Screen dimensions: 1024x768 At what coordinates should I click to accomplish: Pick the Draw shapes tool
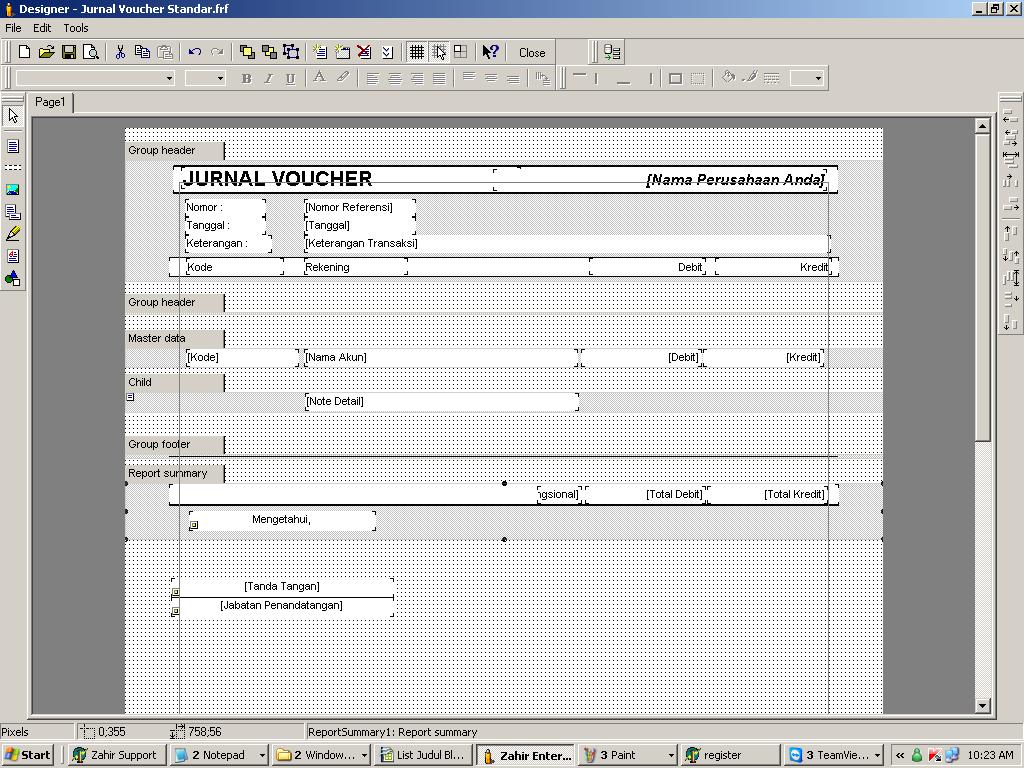tap(13, 278)
